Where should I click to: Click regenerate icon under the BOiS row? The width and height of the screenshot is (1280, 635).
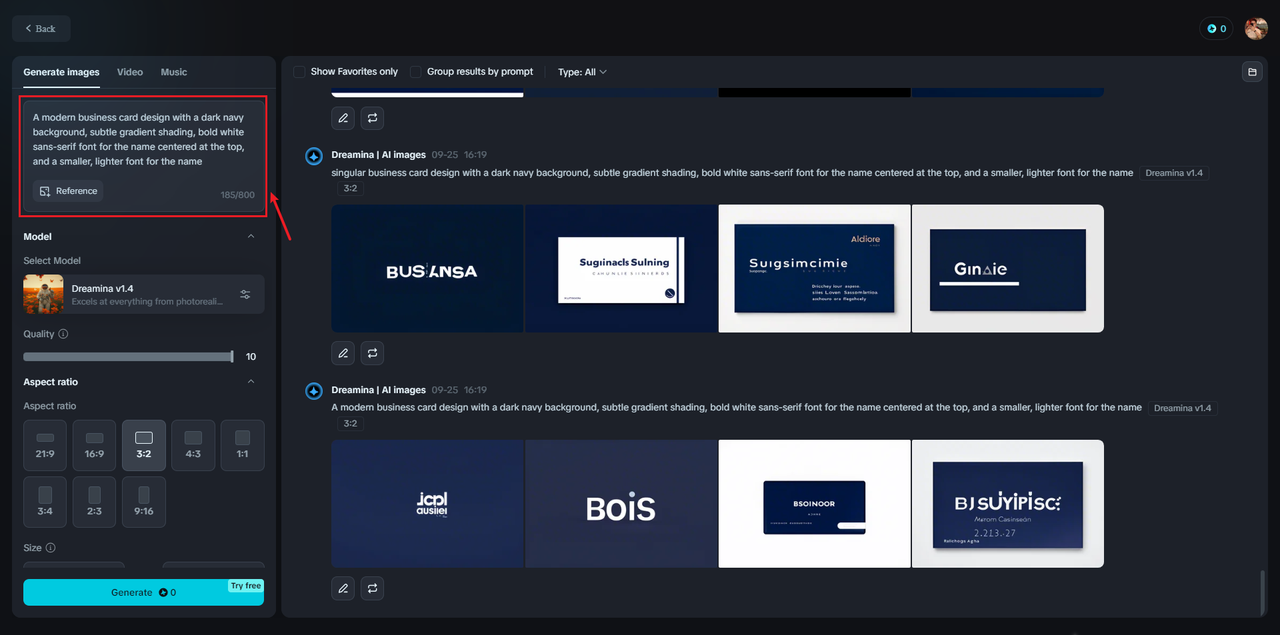click(372, 588)
